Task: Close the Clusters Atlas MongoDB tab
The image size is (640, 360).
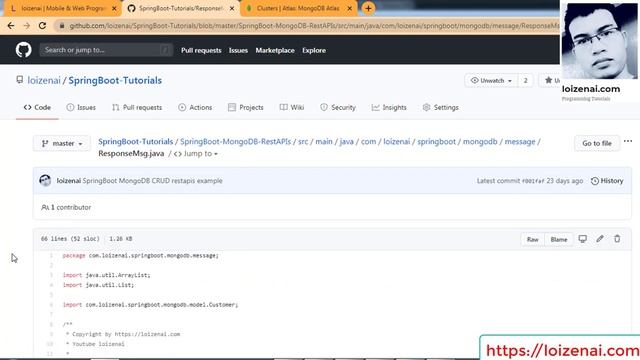Action: tap(349, 8)
